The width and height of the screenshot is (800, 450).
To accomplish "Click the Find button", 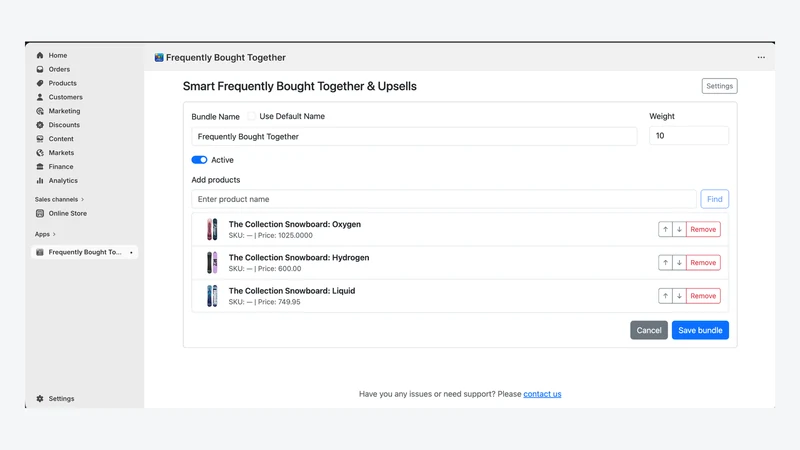I will (714, 199).
